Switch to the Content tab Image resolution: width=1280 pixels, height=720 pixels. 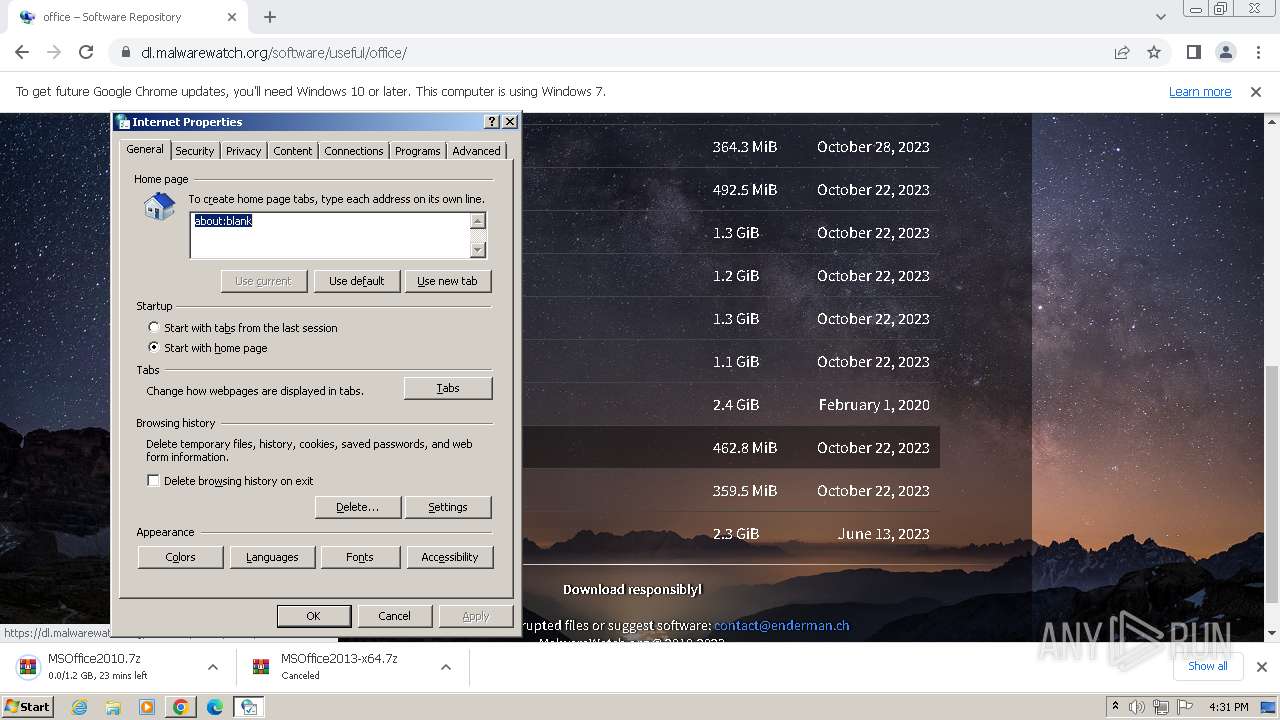[293, 151]
